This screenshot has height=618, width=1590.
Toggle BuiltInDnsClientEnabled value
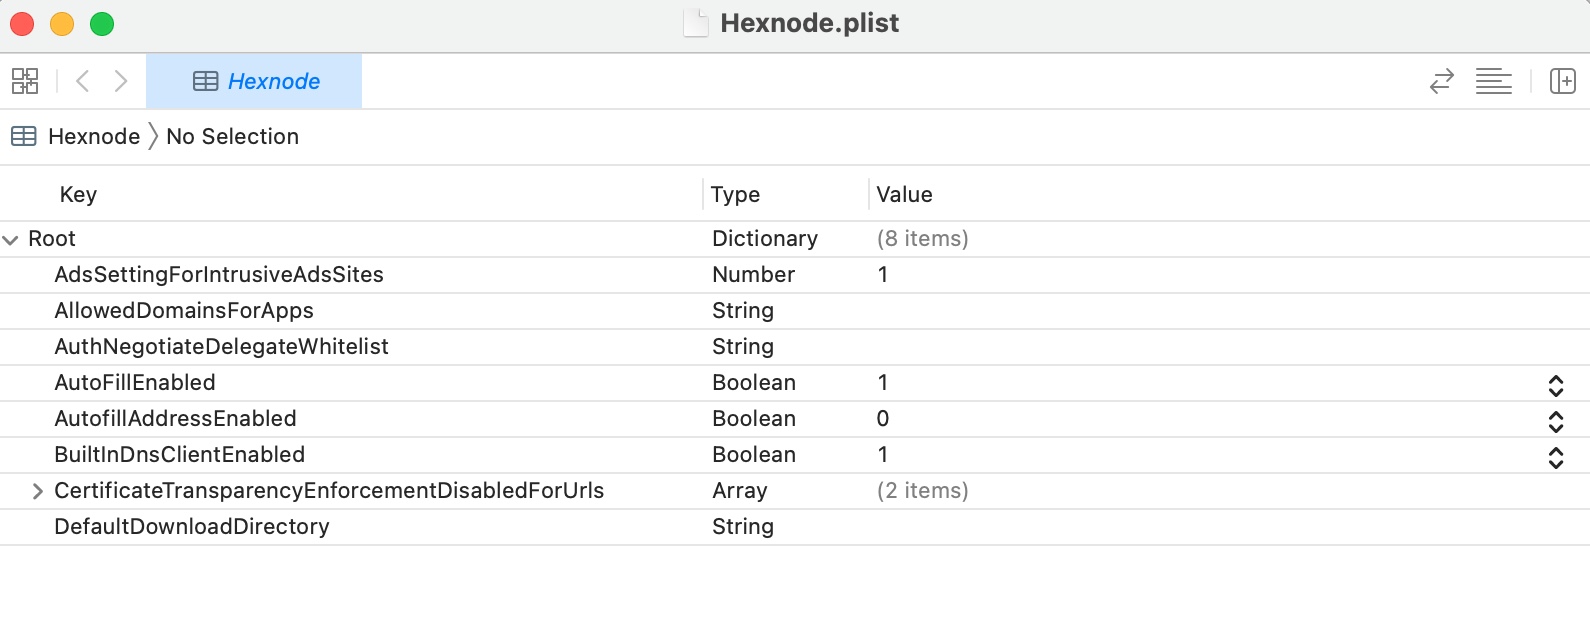(x=1557, y=455)
